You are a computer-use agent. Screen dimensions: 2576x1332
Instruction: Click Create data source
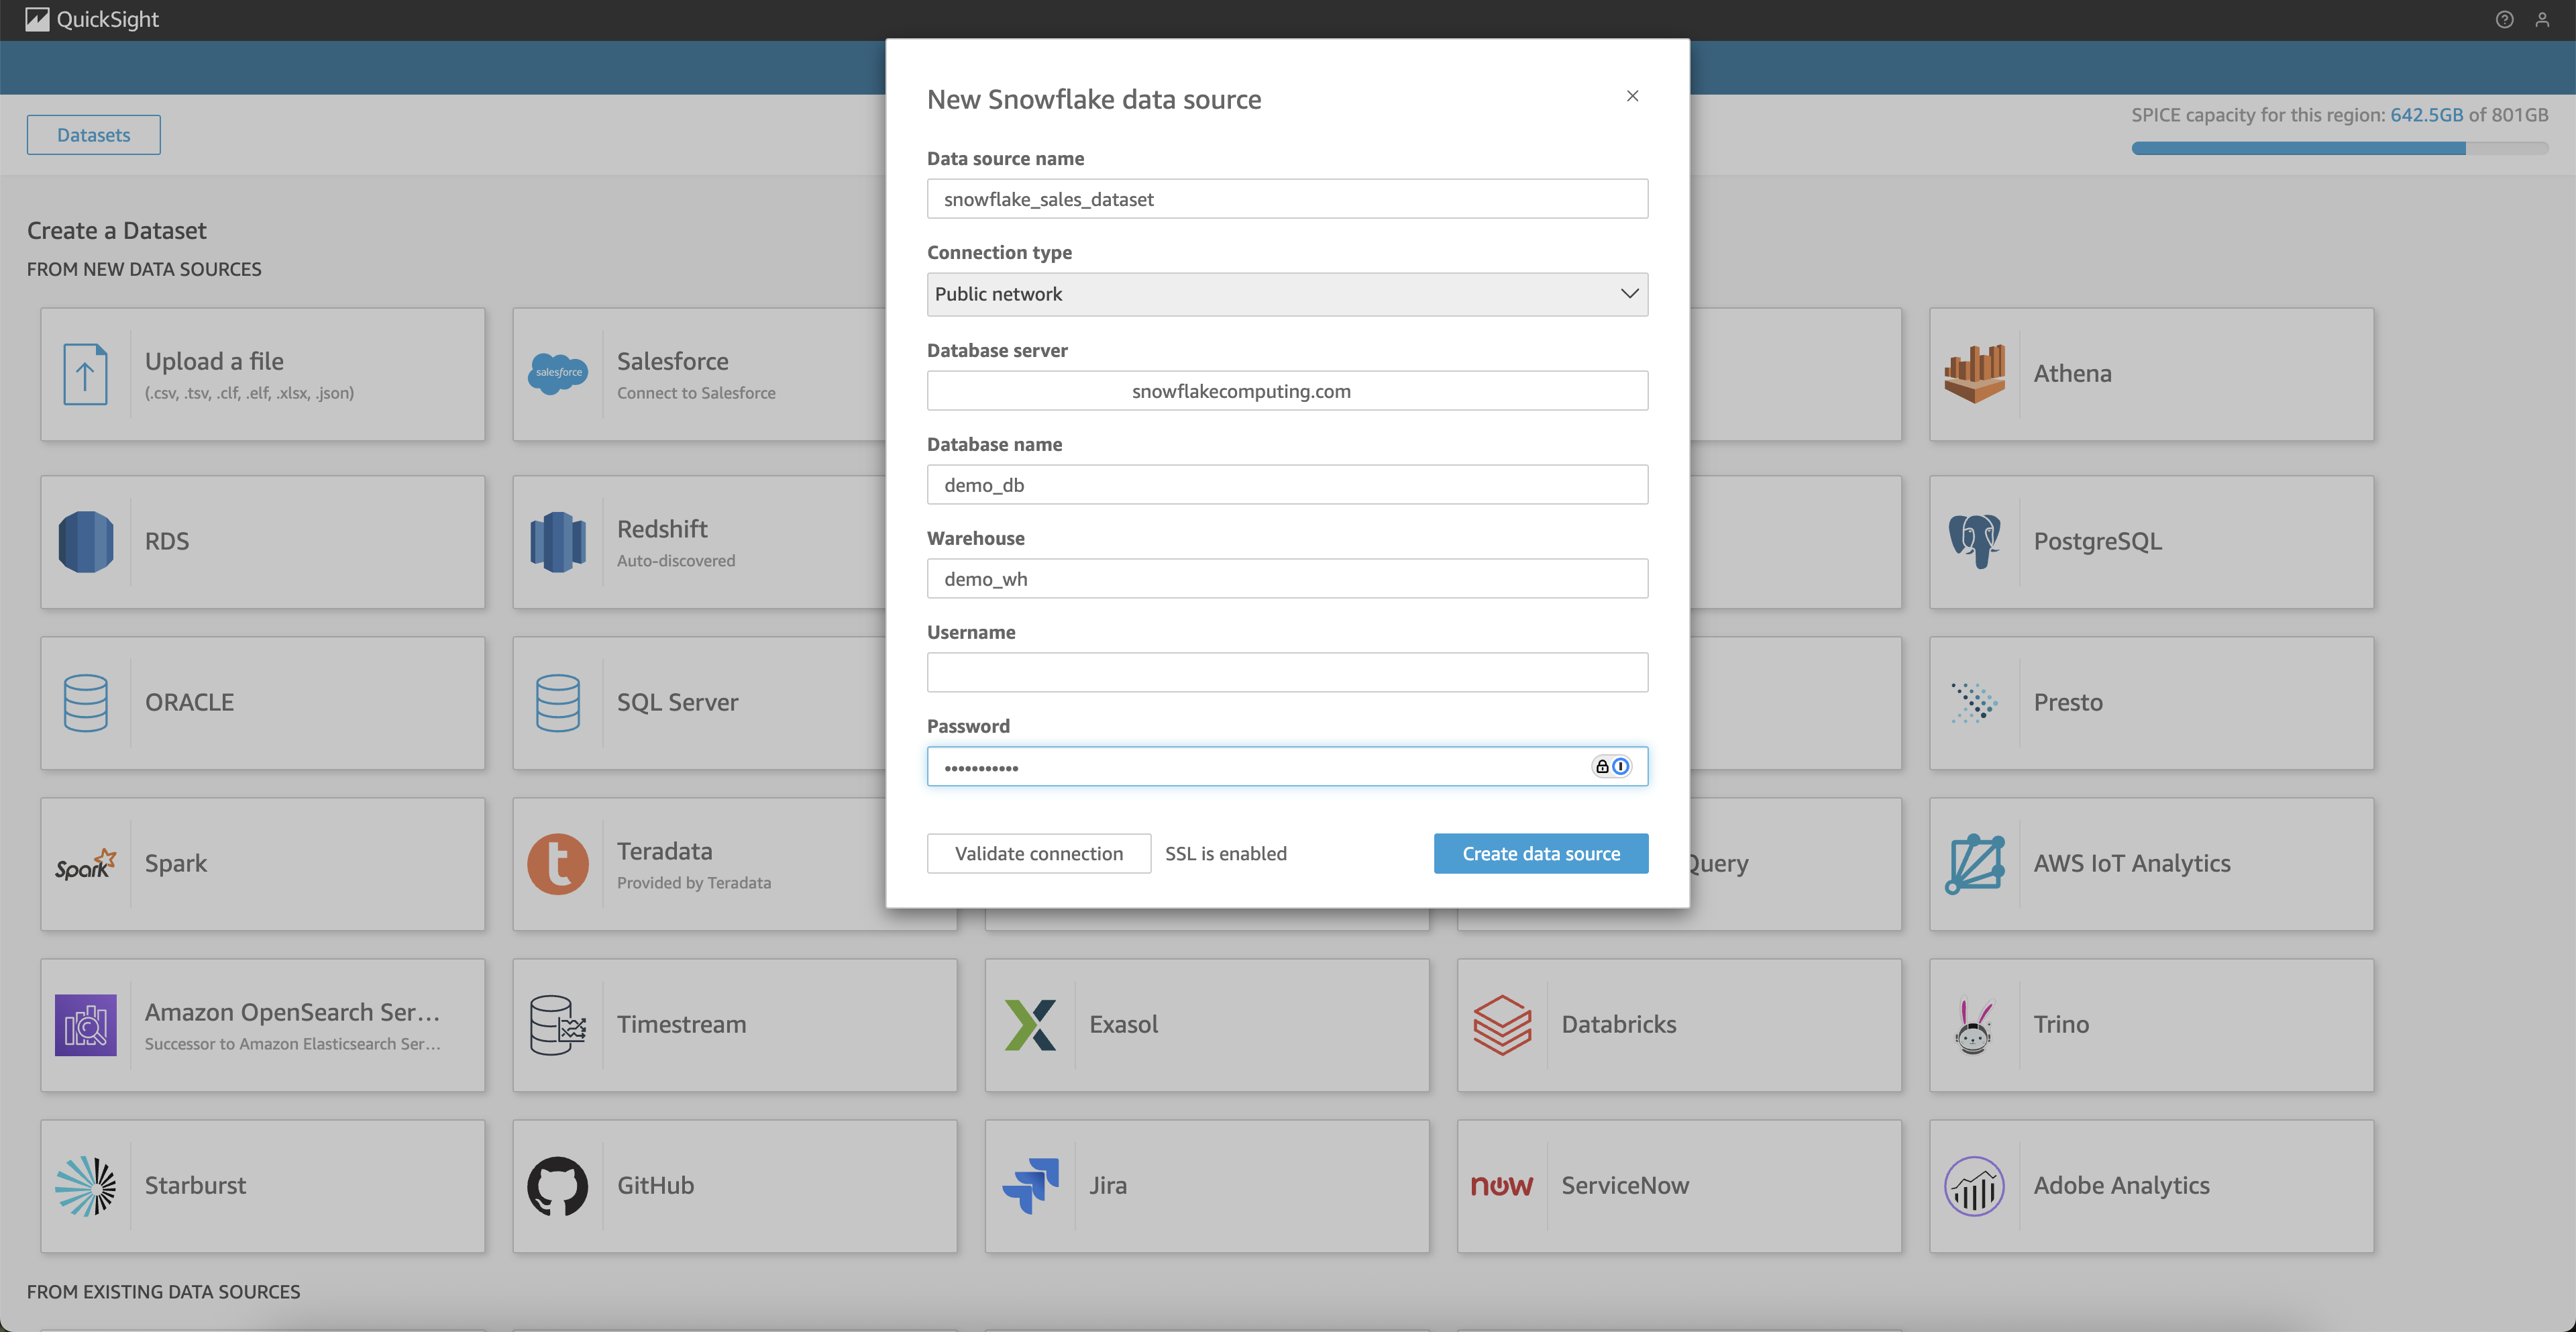[x=1540, y=853]
